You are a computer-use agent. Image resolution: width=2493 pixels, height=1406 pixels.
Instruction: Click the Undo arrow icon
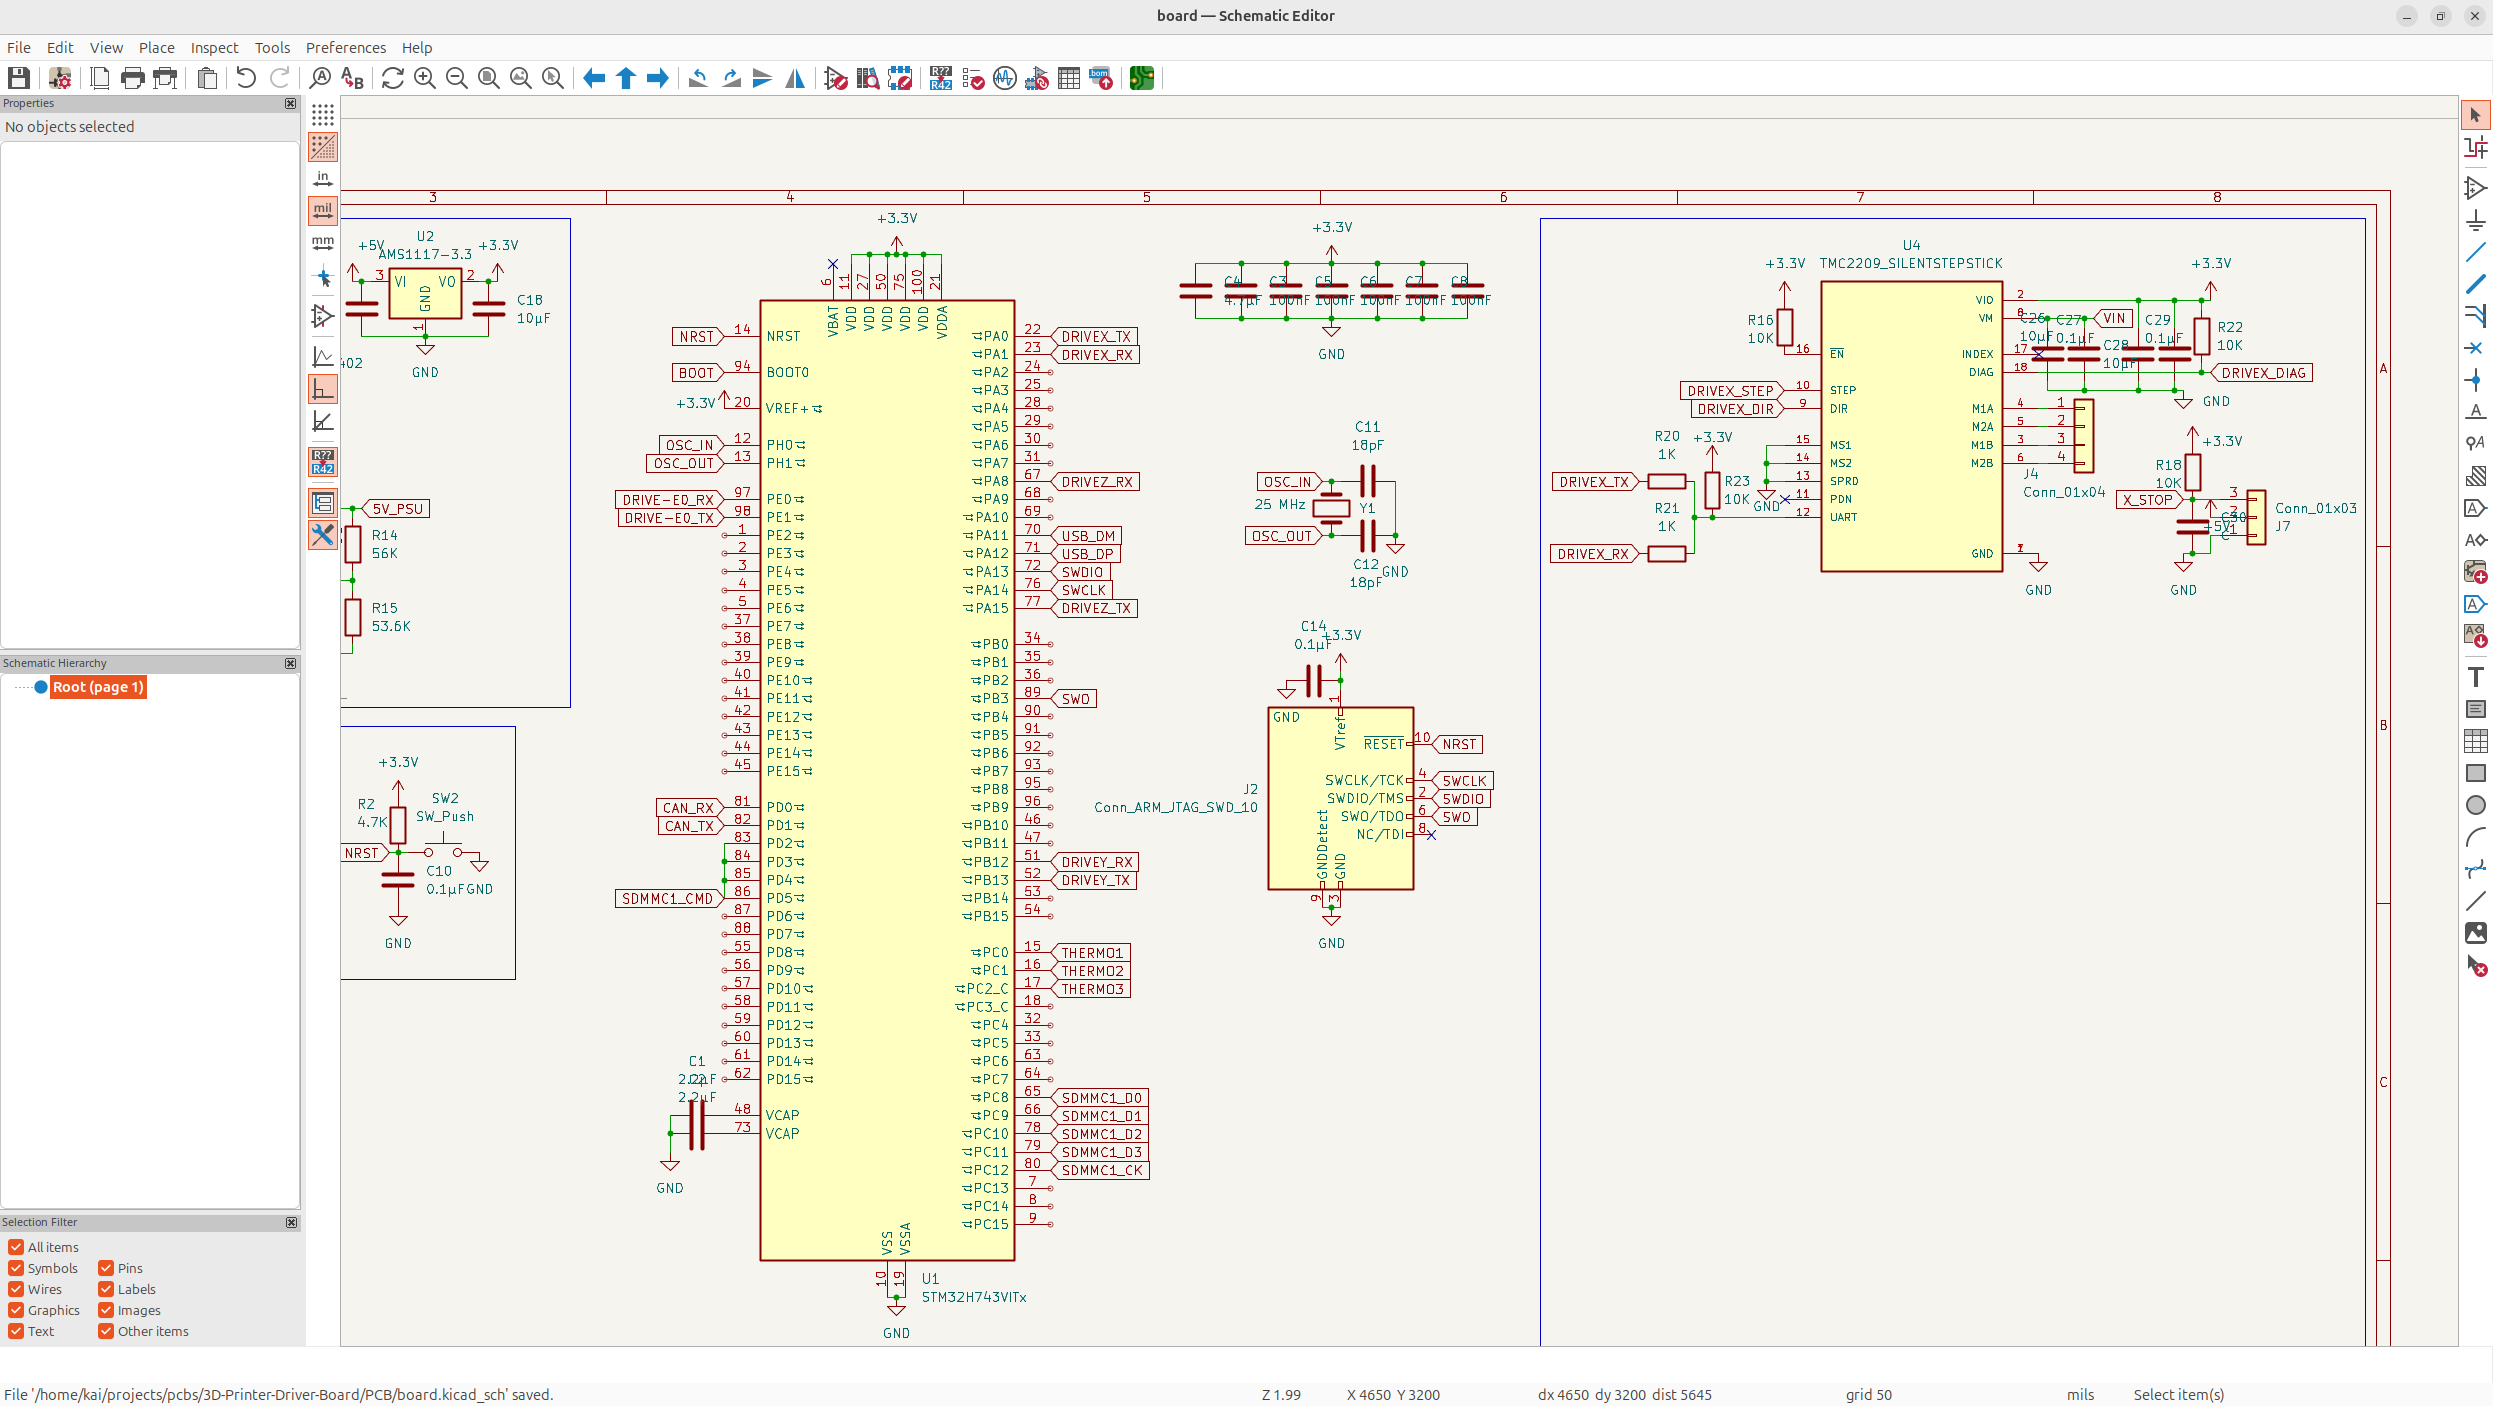(x=246, y=78)
